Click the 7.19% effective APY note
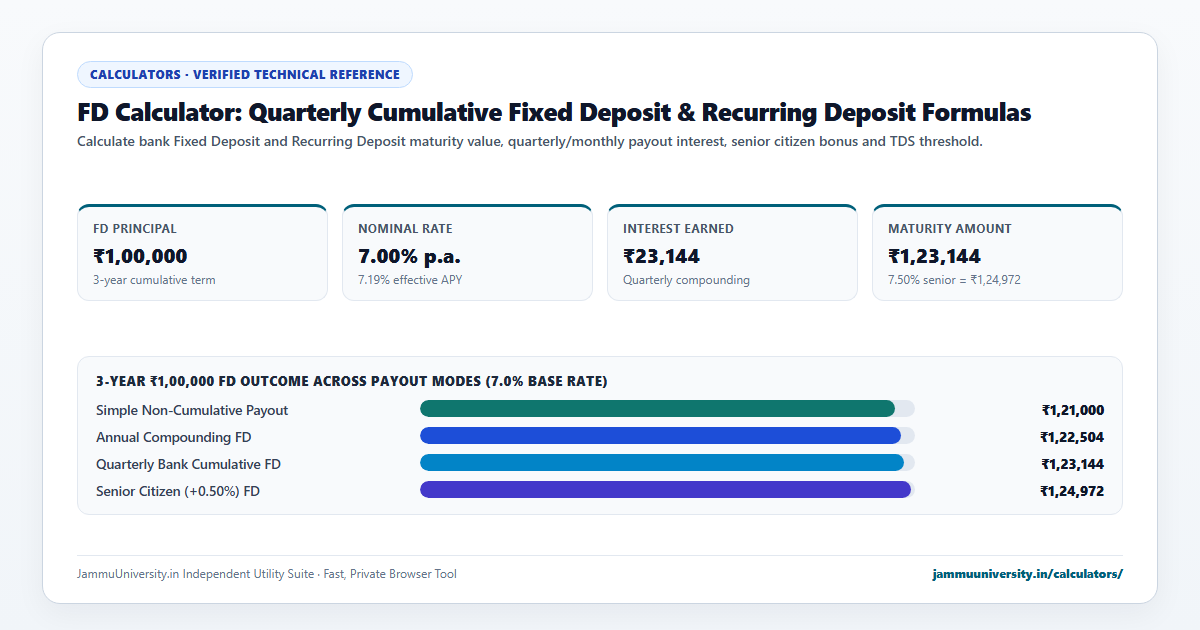Image resolution: width=1200 pixels, height=630 pixels. (x=410, y=280)
